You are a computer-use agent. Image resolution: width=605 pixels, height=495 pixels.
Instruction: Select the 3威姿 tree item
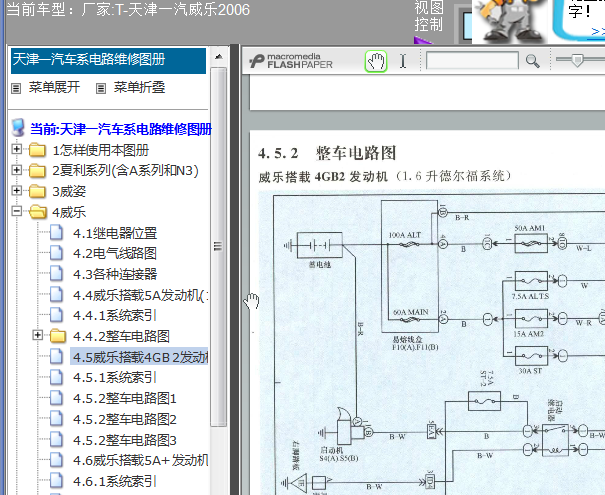[69, 191]
